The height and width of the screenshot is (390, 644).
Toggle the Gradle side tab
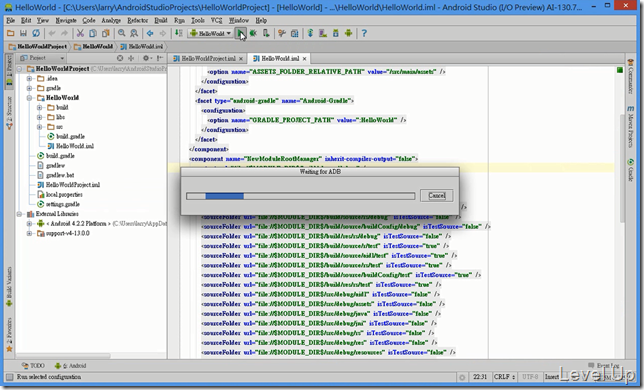(x=630, y=170)
